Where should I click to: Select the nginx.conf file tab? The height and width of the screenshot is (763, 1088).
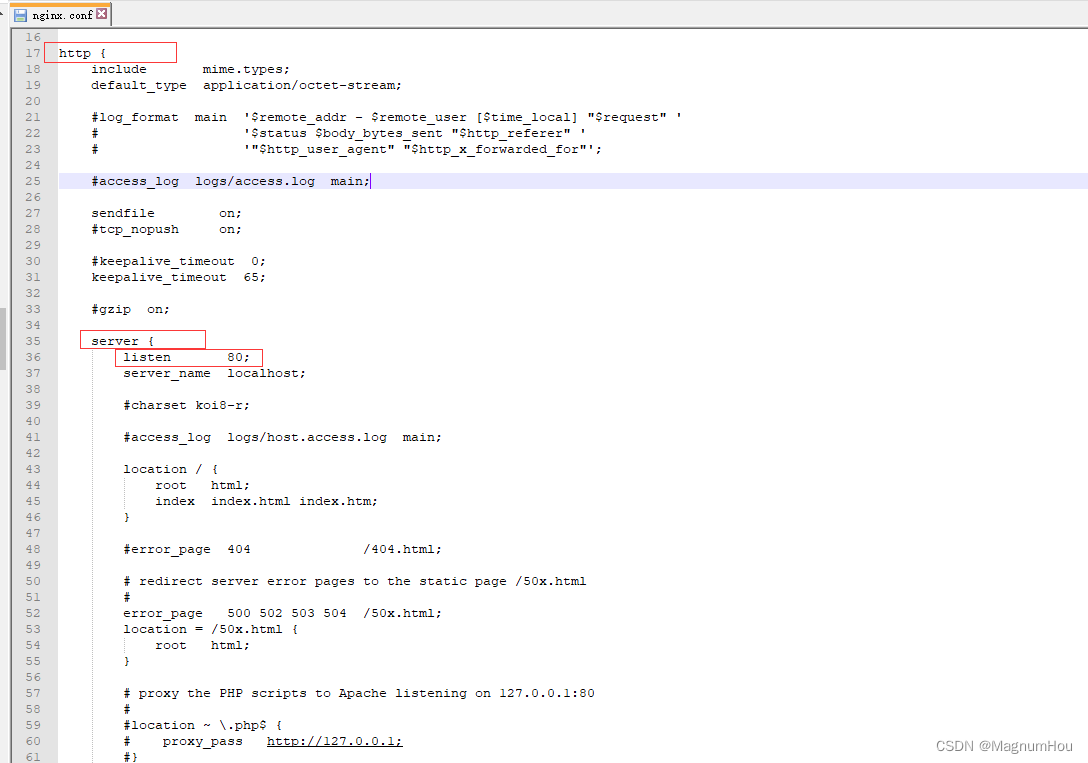(x=61, y=15)
